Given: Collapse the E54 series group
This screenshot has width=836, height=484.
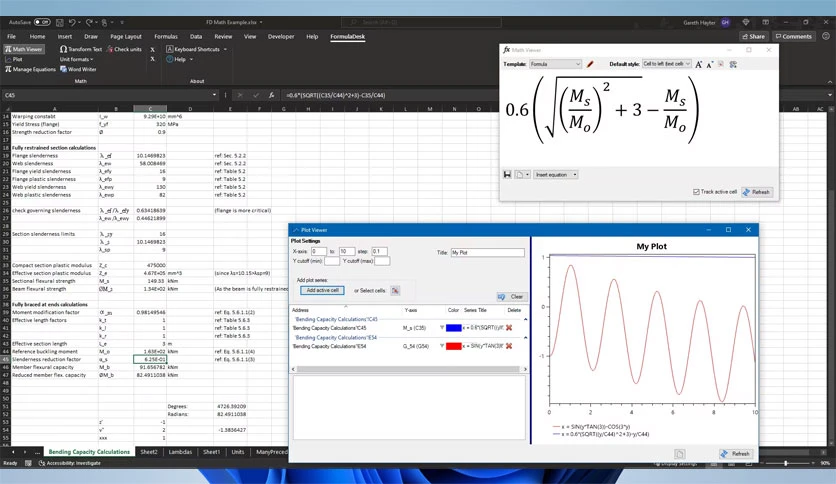Looking at the screenshot, I should point(525,337).
